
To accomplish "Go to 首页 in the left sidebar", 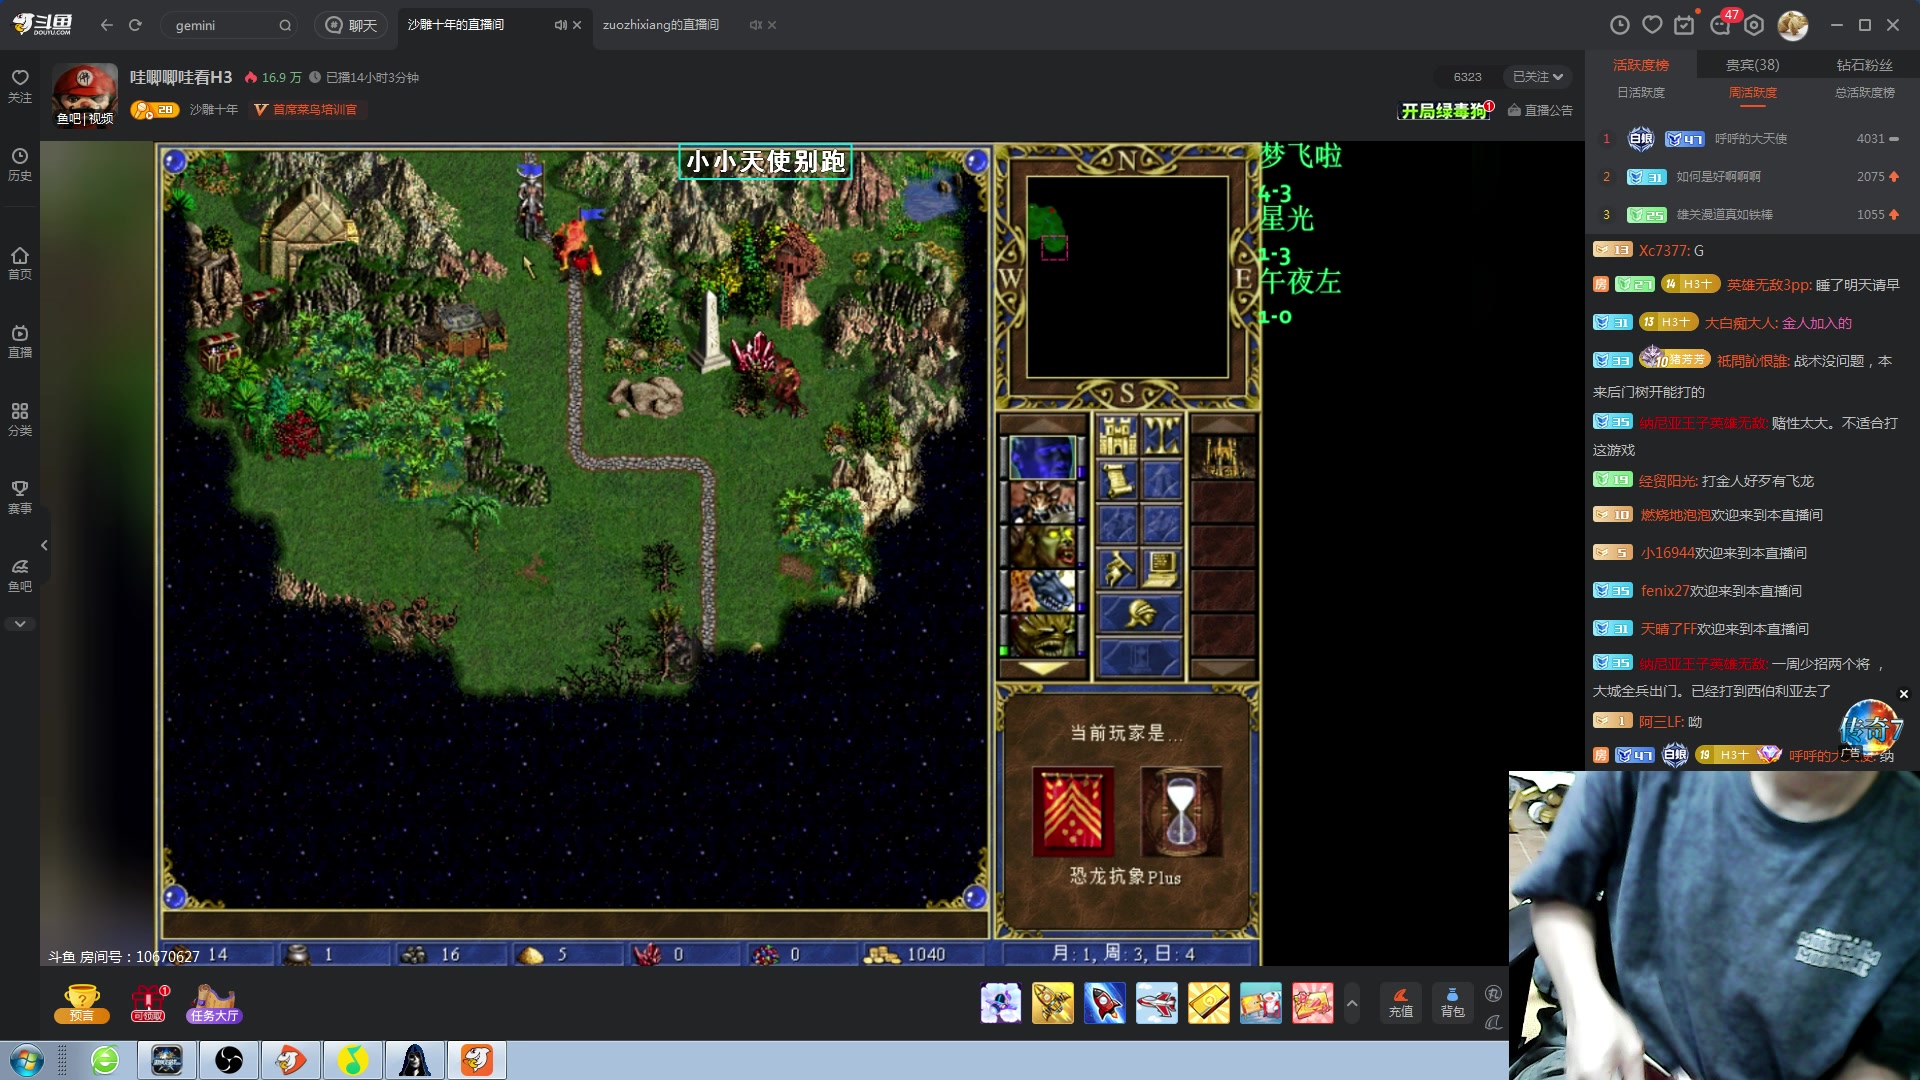I will [x=20, y=263].
